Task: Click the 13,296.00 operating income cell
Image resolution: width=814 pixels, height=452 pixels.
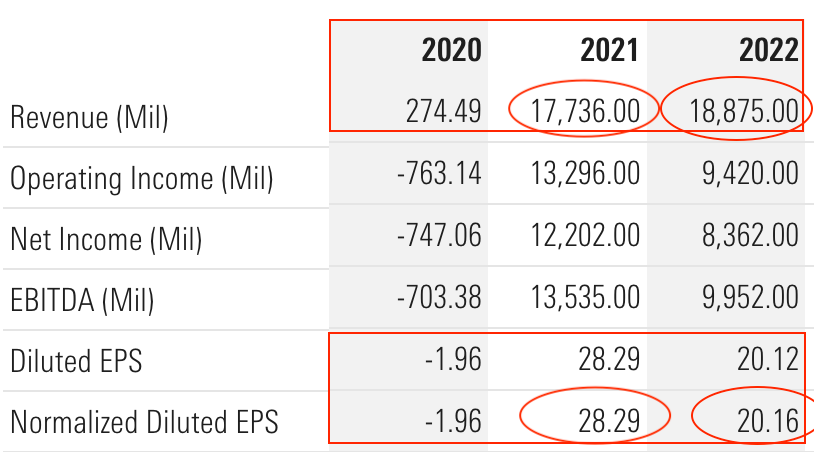Action: 583,173
